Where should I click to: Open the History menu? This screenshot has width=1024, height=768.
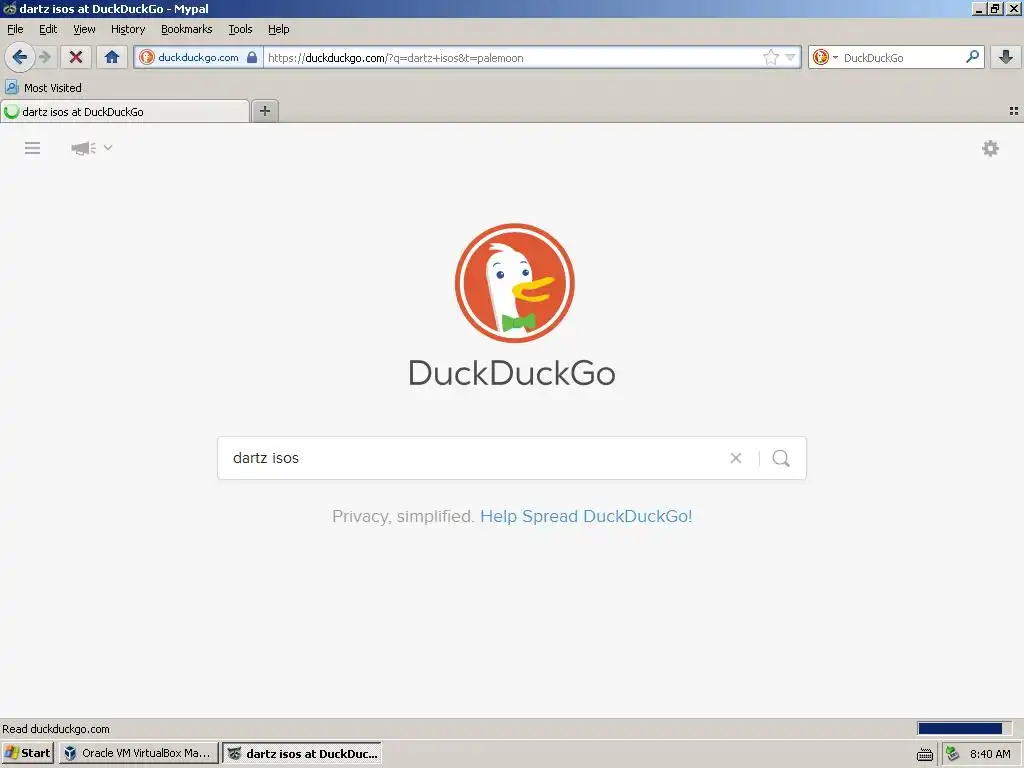click(x=128, y=29)
